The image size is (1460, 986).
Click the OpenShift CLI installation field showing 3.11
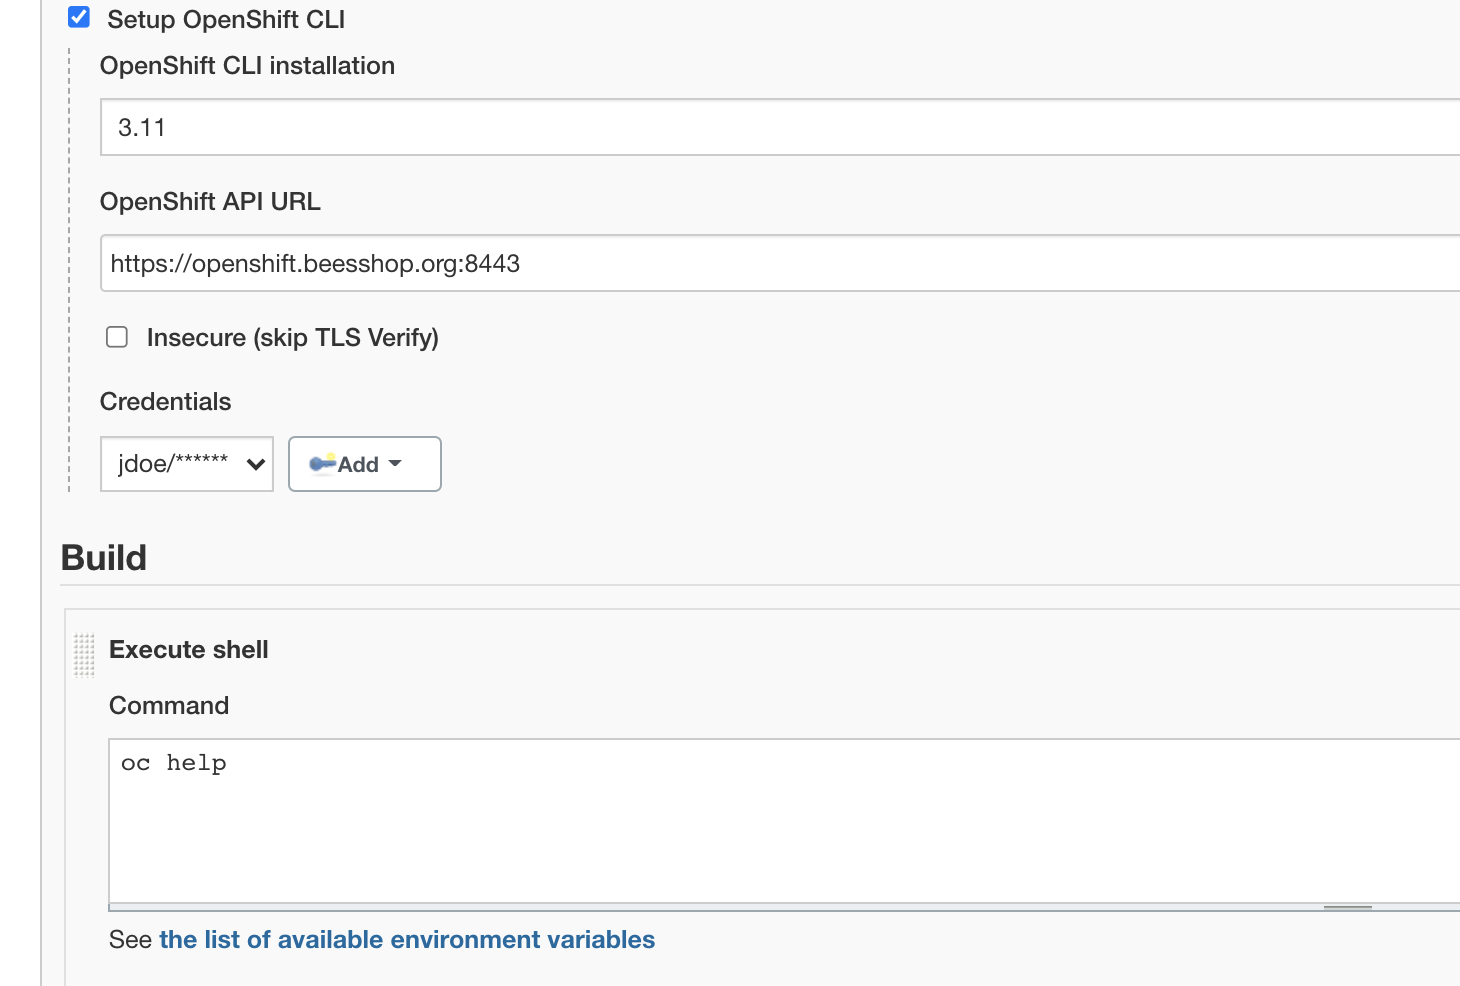click(x=780, y=127)
